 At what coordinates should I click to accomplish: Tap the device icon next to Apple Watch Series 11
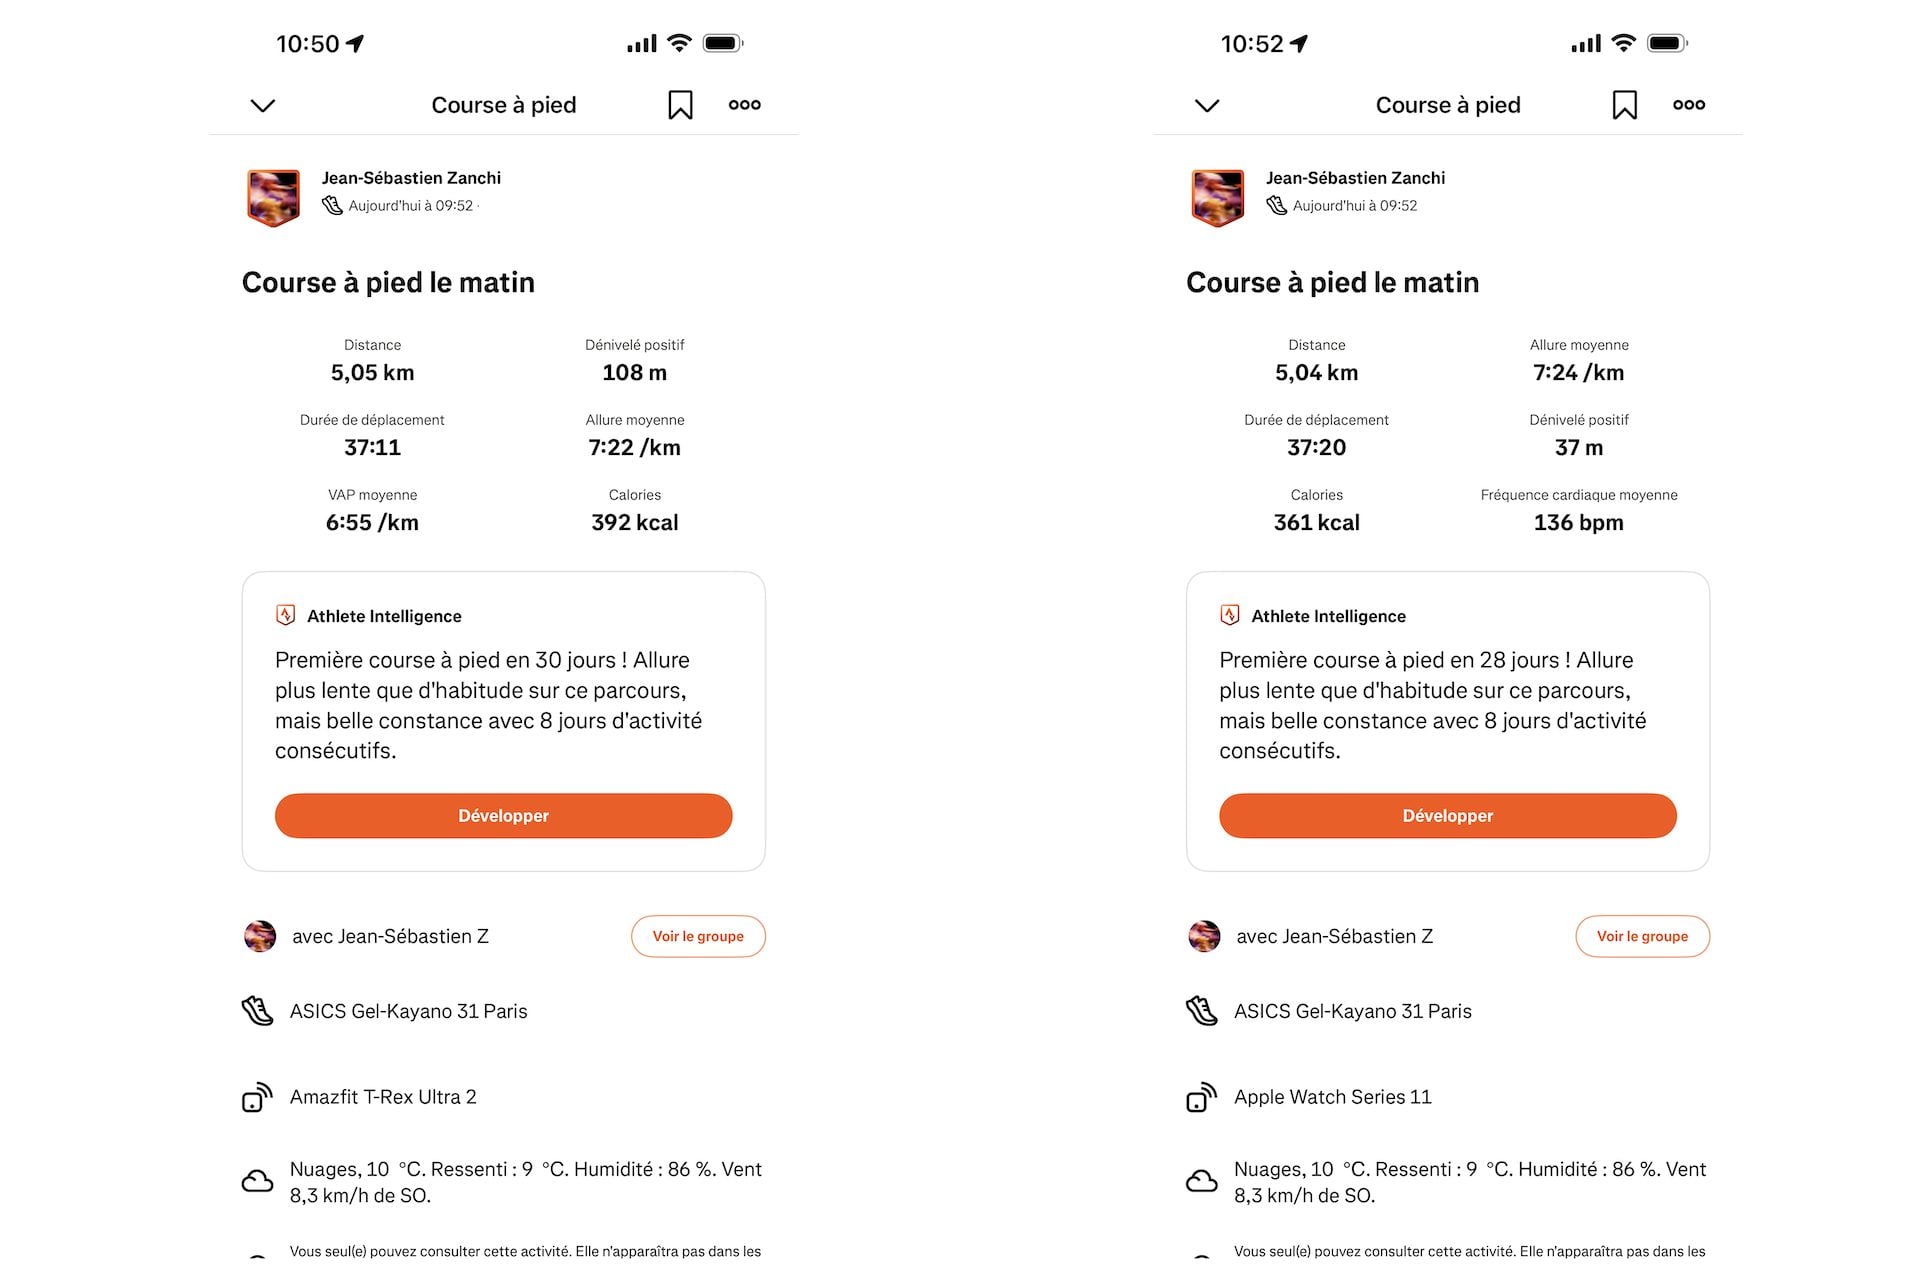coord(1201,1097)
